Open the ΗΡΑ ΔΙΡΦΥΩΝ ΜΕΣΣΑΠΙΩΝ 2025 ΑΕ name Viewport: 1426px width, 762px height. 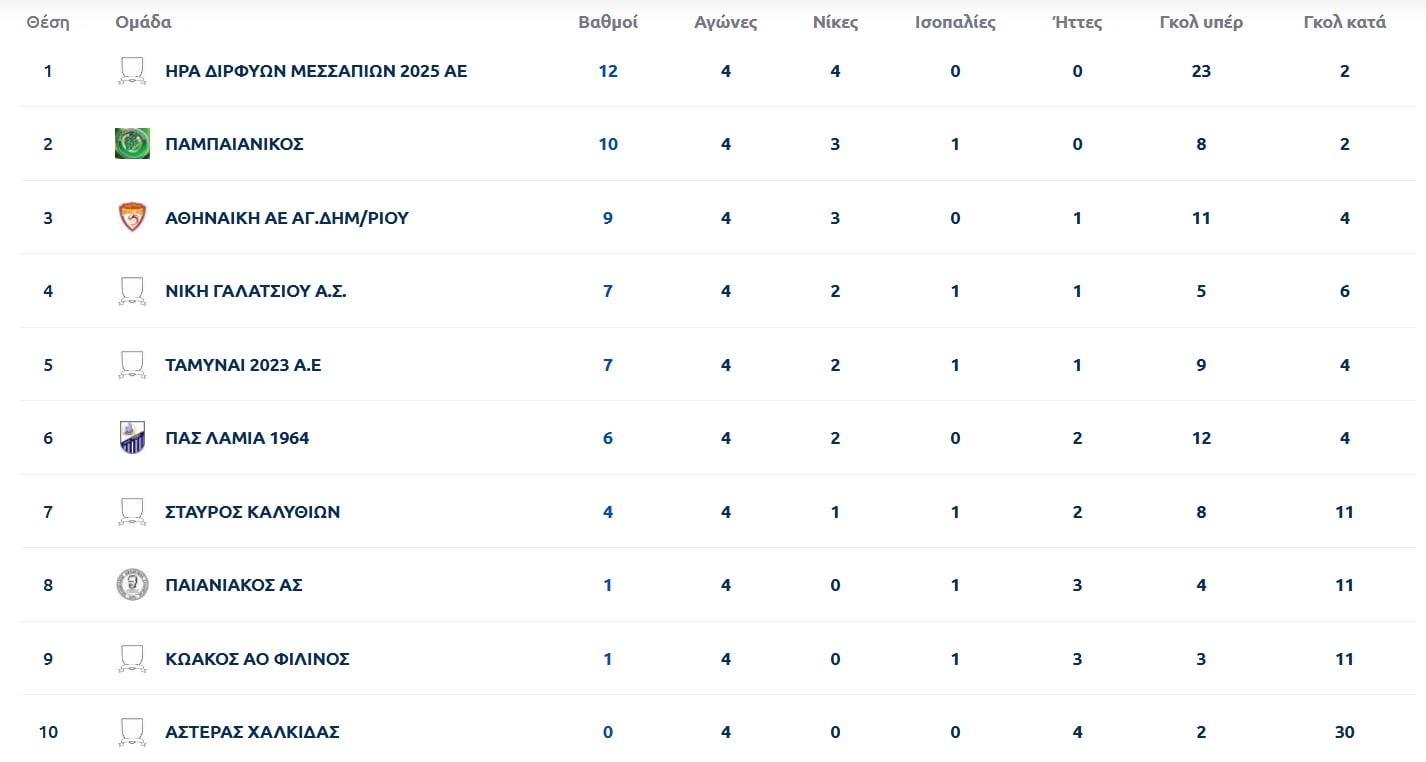(x=316, y=71)
